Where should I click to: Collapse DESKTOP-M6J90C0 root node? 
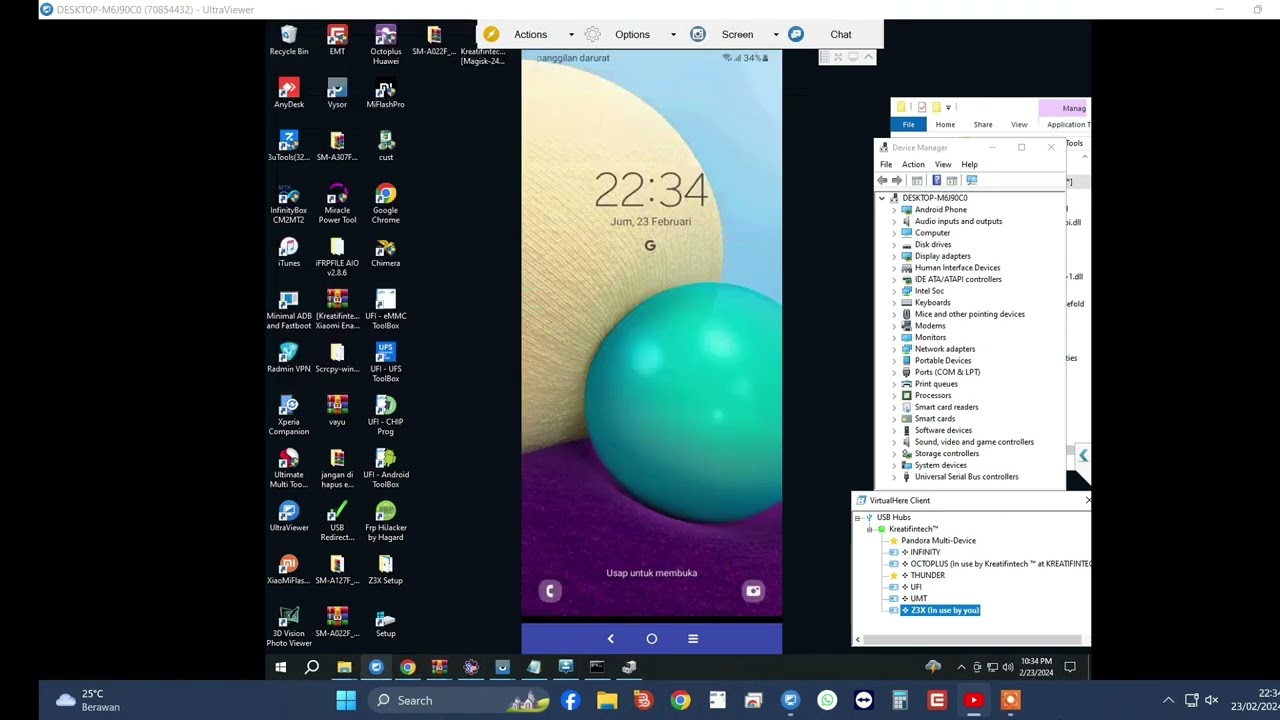882,198
